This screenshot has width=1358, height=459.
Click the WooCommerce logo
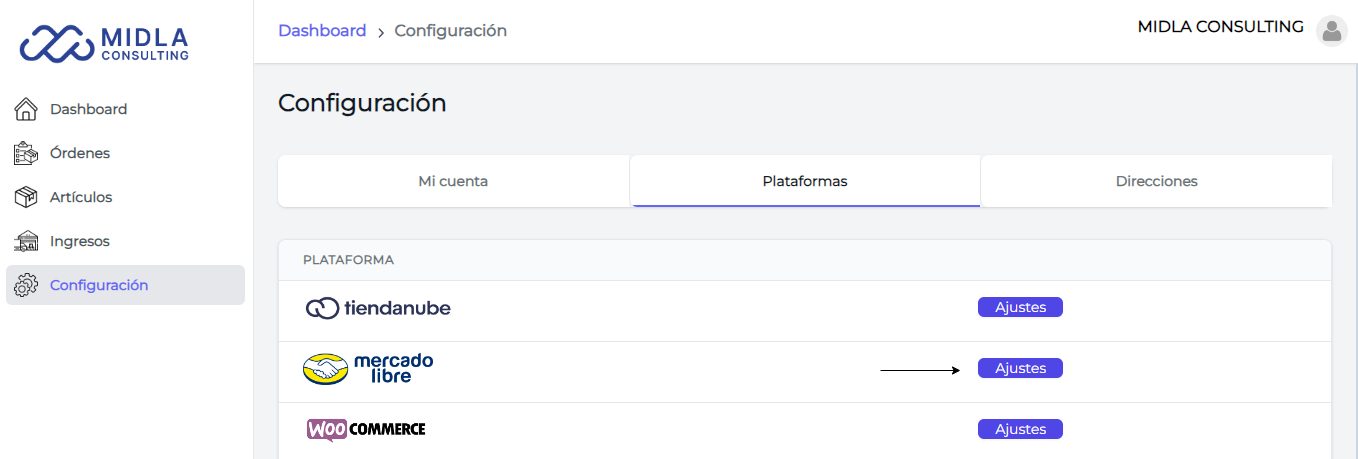point(366,429)
